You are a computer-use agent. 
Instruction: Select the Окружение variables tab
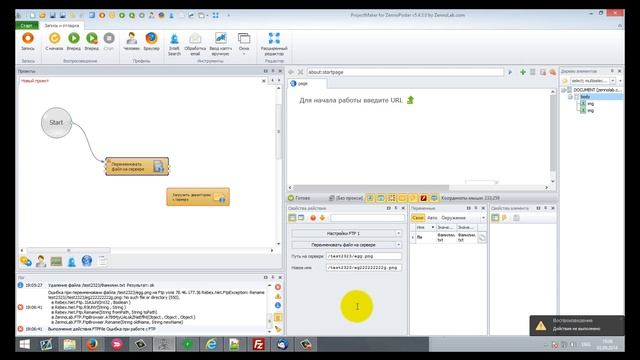coord(453,218)
